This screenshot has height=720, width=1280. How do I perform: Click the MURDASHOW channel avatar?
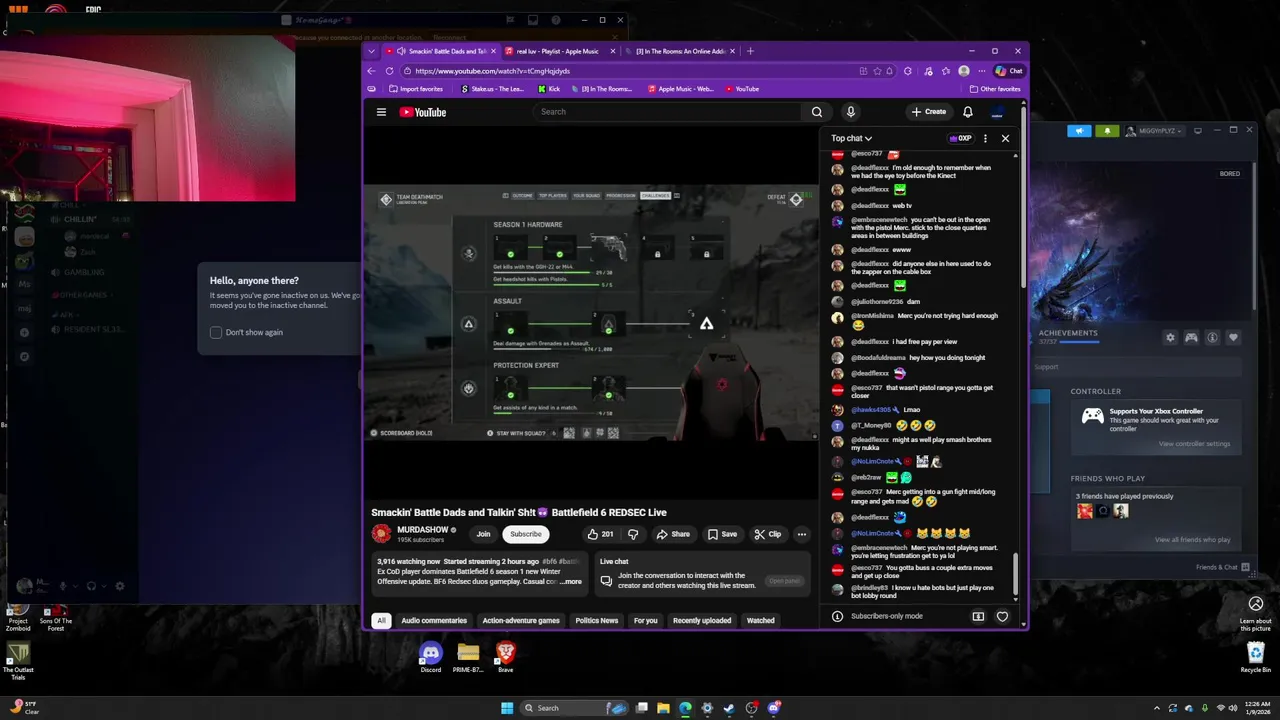coord(381,534)
